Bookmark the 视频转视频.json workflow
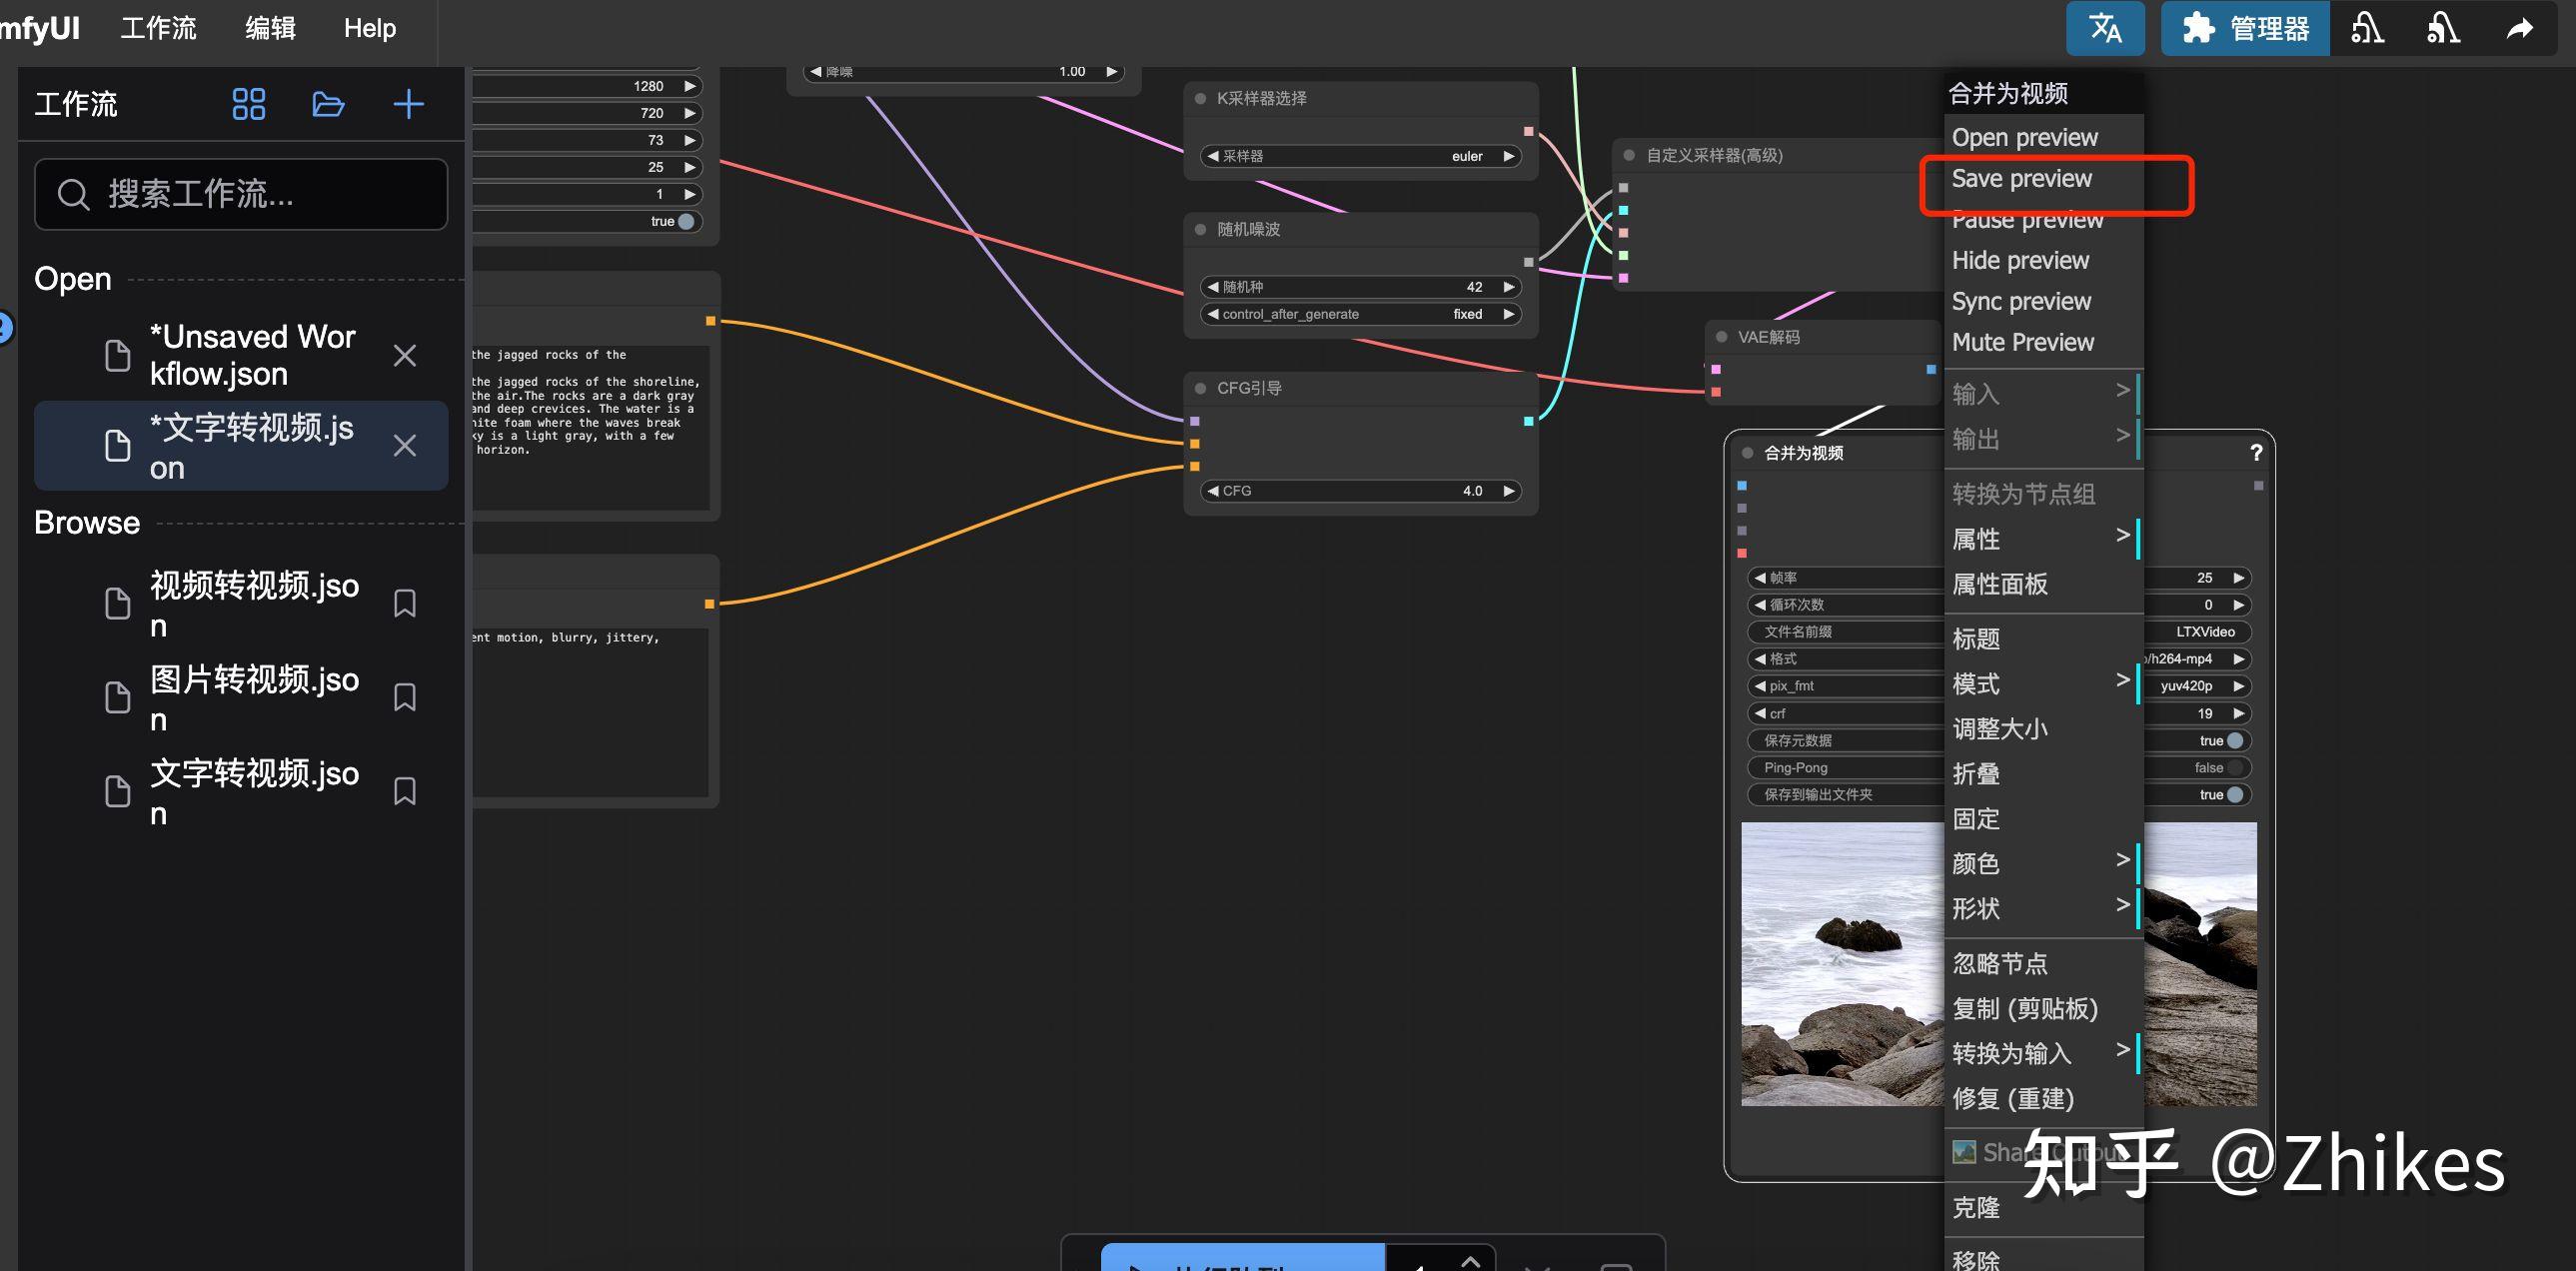This screenshot has height=1271, width=2576. [x=404, y=603]
